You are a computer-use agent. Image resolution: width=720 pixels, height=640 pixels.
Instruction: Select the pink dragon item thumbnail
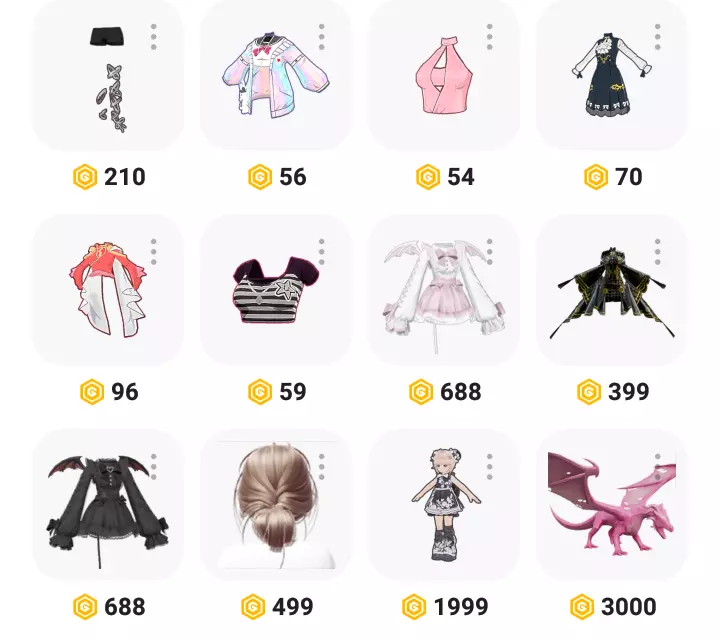[612, 505]
